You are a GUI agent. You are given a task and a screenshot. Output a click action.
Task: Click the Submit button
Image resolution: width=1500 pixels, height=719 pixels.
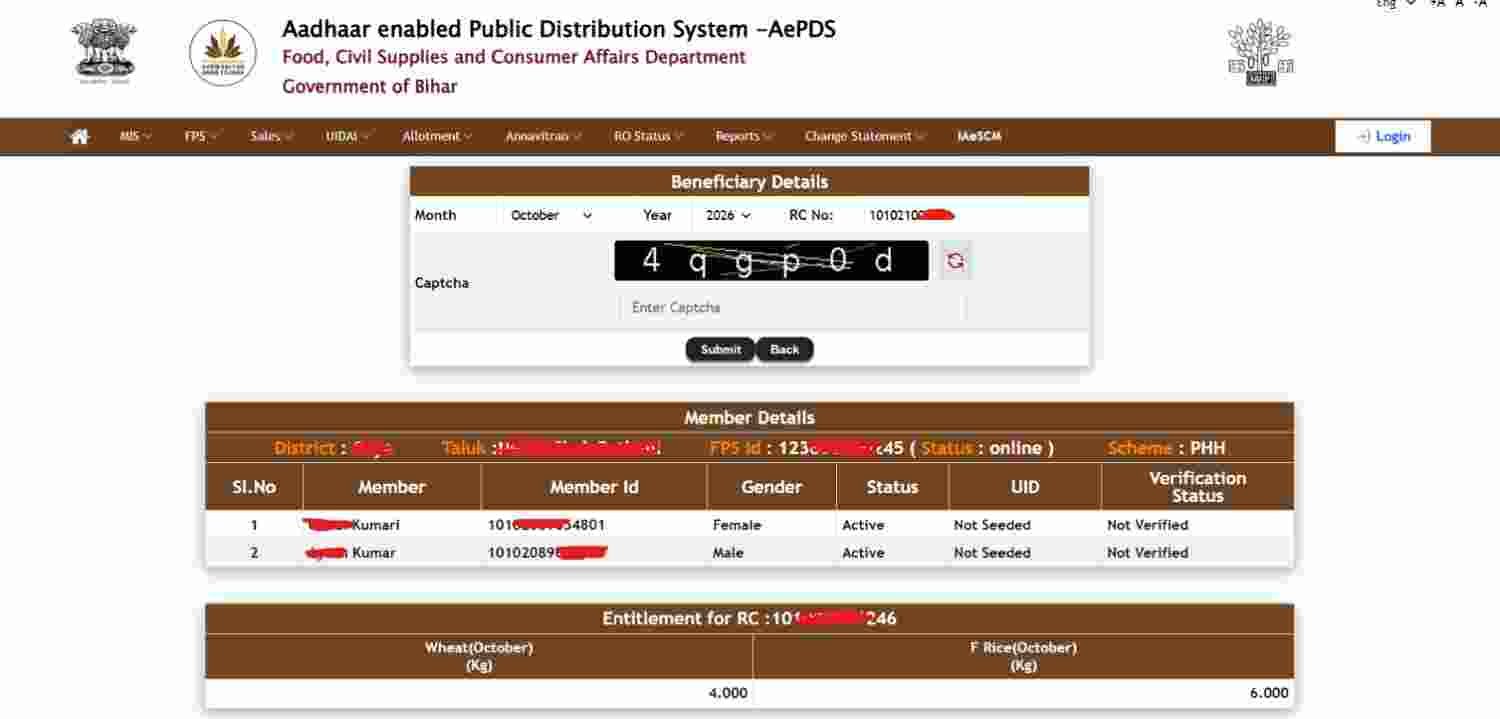click(720, 350)
